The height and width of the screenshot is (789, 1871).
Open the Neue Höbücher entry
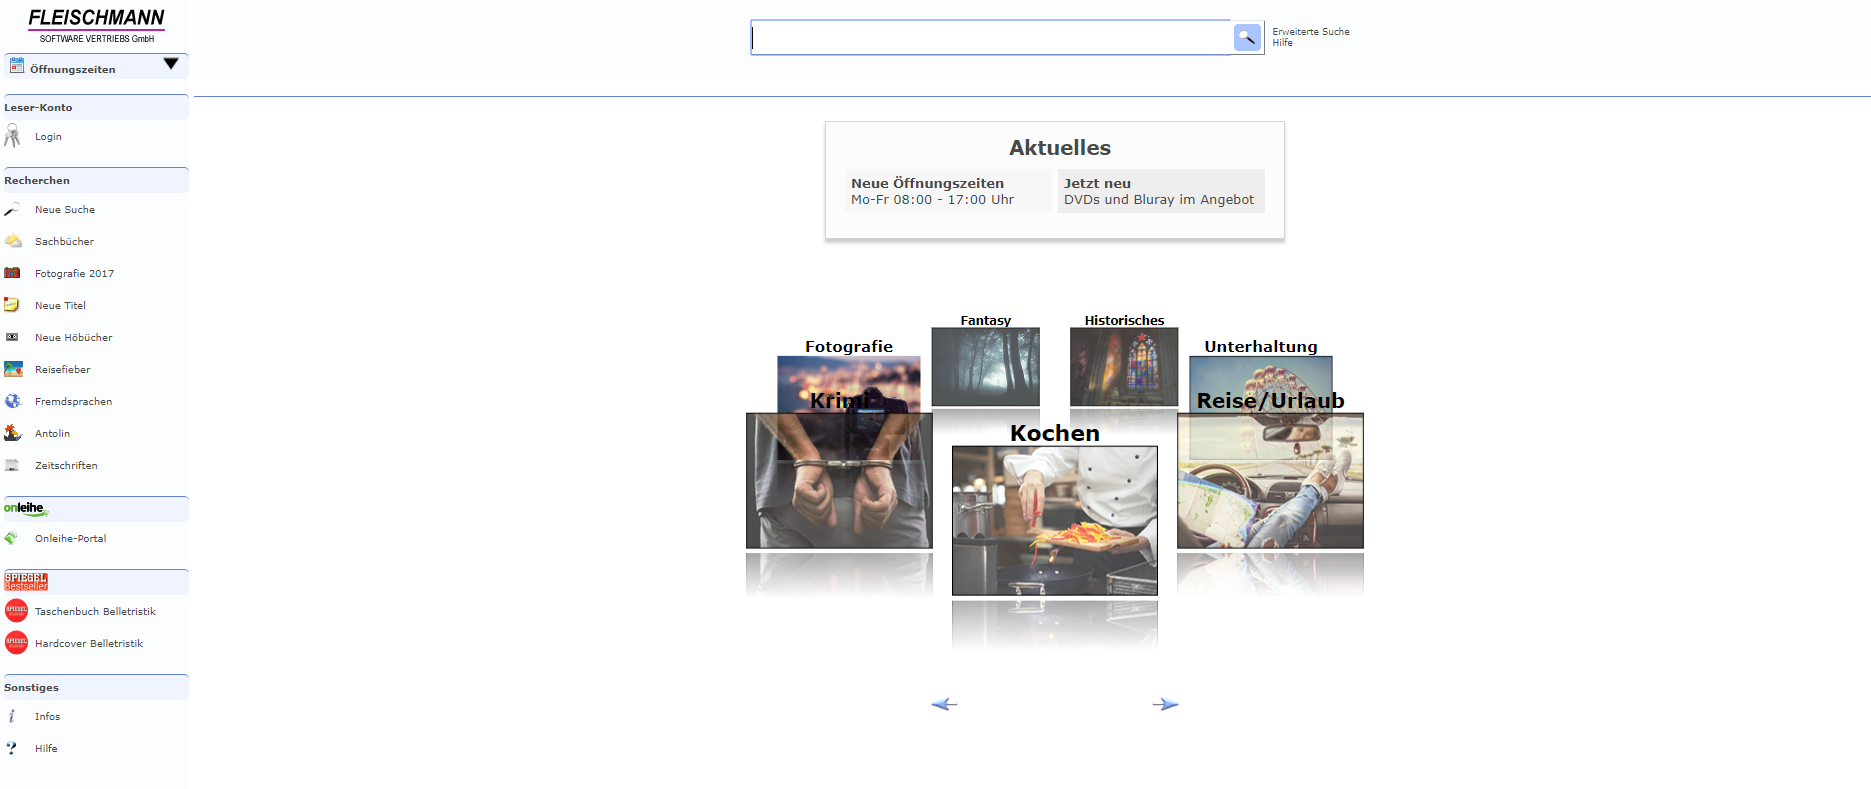(73, 338)
